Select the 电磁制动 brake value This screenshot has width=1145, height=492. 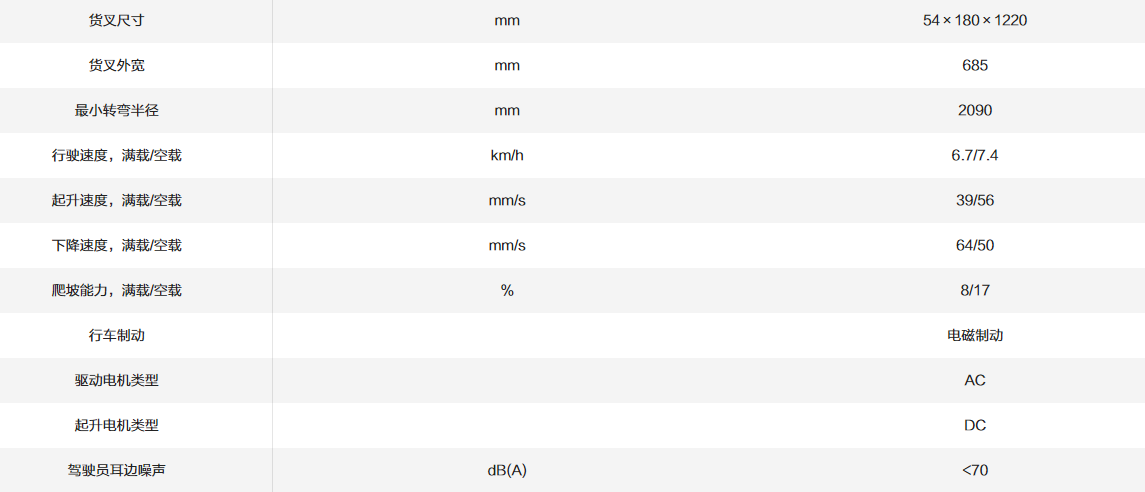click(x=975, y=335)
